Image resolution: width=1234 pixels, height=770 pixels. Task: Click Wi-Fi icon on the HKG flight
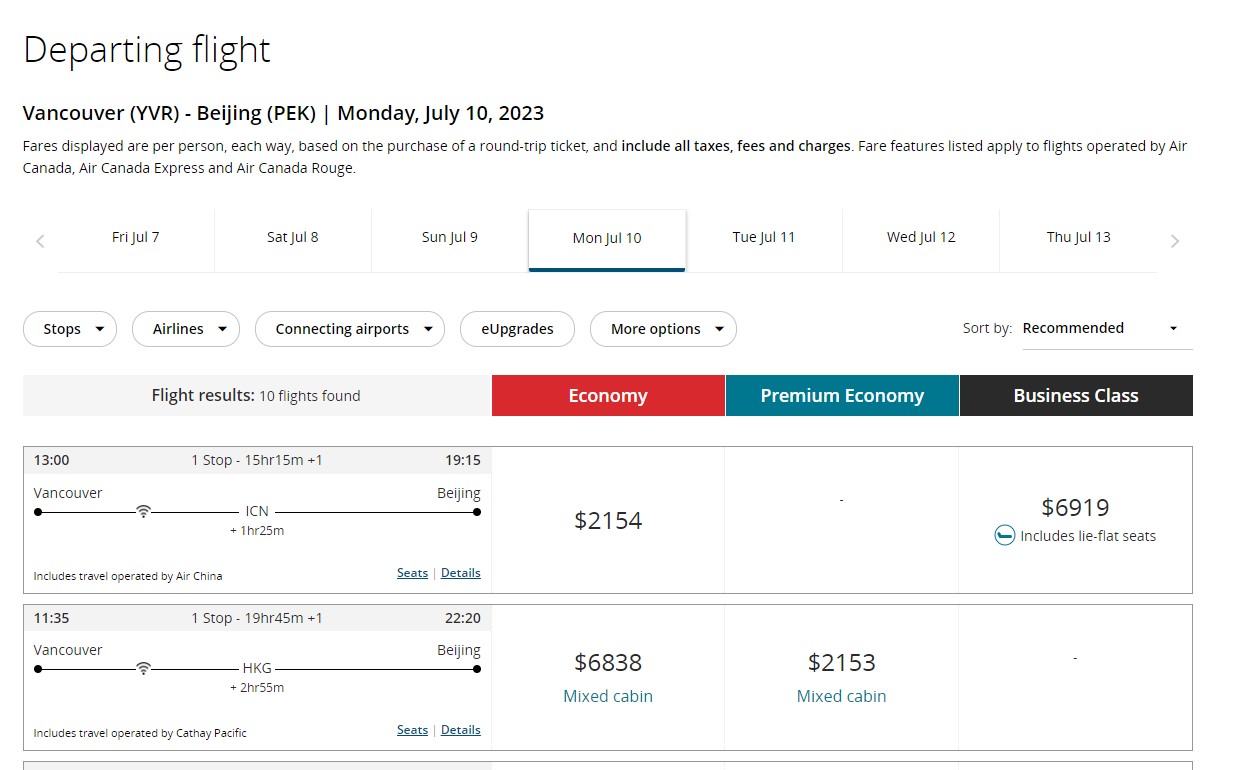coord(144,668)
